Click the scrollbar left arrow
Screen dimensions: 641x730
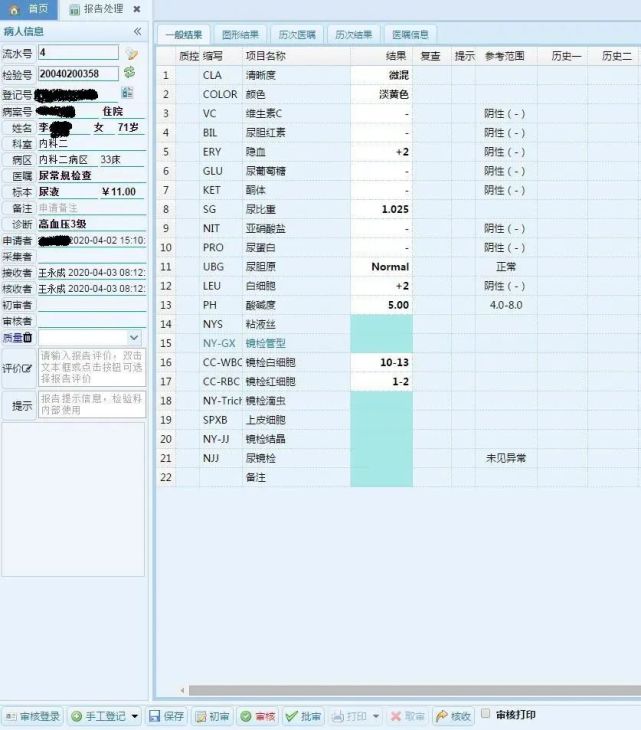pyautogui.click(x=182, y=690)
